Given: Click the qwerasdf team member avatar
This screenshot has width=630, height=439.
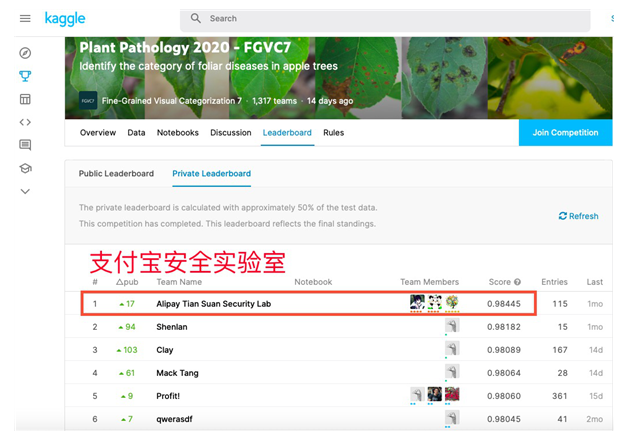Looking at the screenshot, I should click(452, 419).
